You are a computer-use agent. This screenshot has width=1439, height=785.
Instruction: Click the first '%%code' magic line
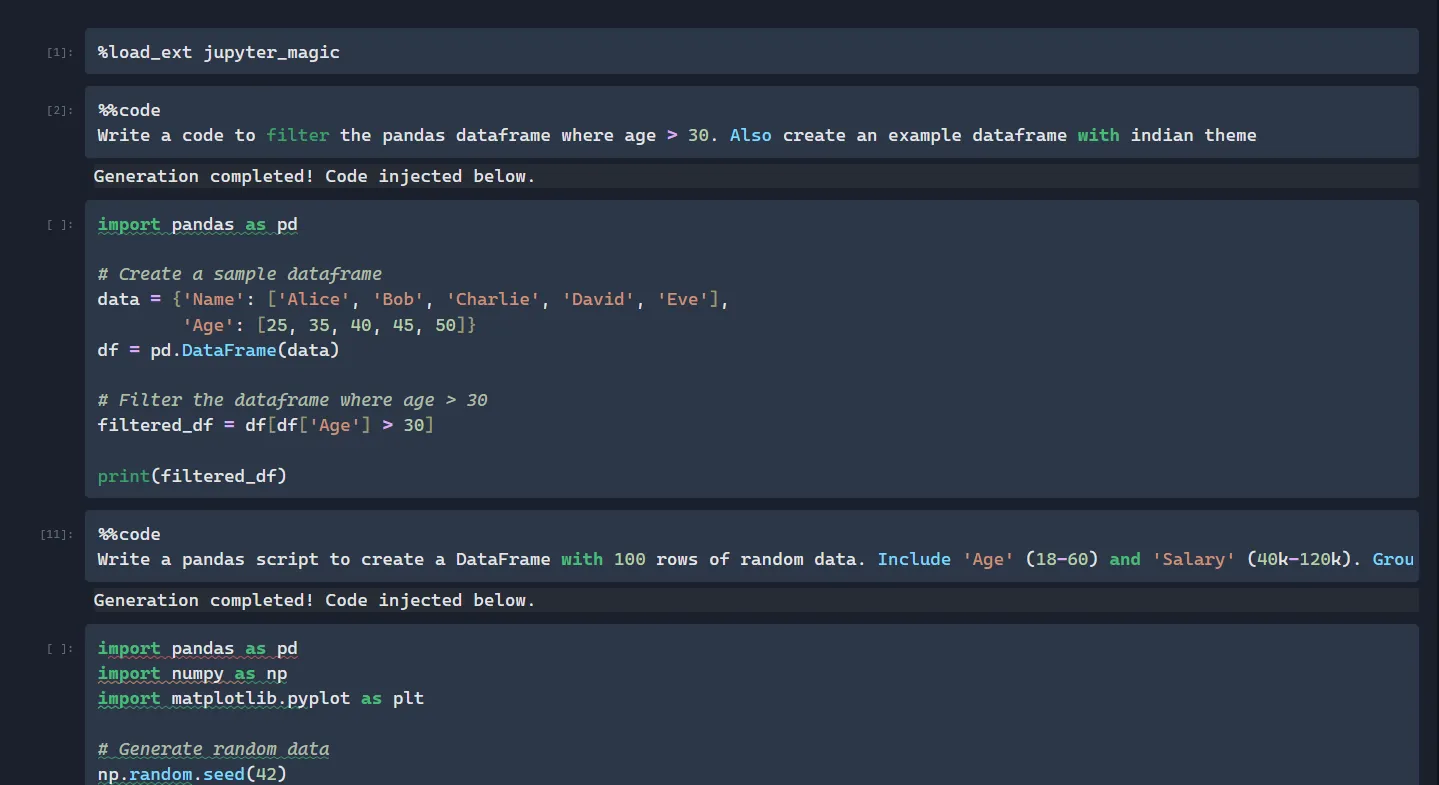pos(129,110)
